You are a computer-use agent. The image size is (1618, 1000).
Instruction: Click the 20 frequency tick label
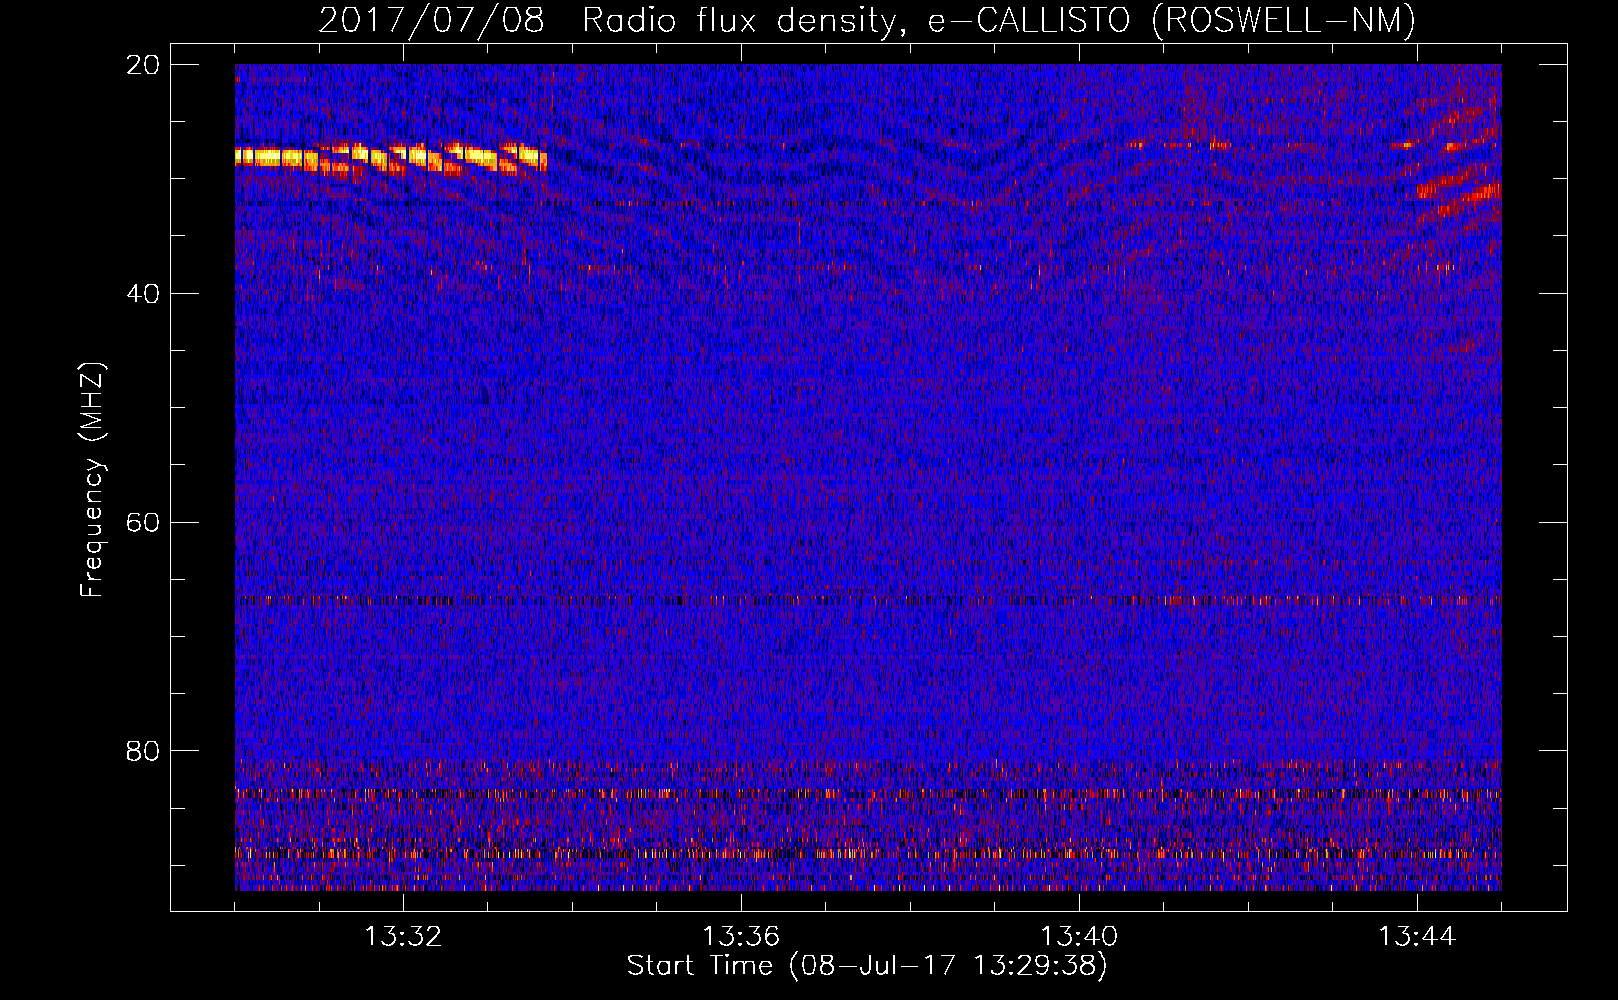coord(142,65)
